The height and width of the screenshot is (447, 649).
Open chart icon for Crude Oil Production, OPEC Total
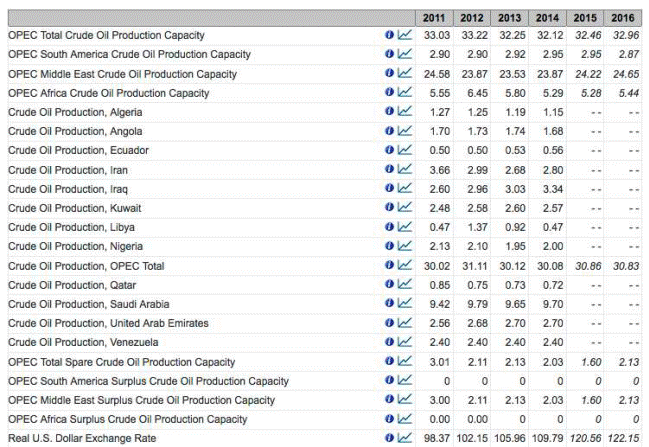pyautogui.click(x=405, y=265)
